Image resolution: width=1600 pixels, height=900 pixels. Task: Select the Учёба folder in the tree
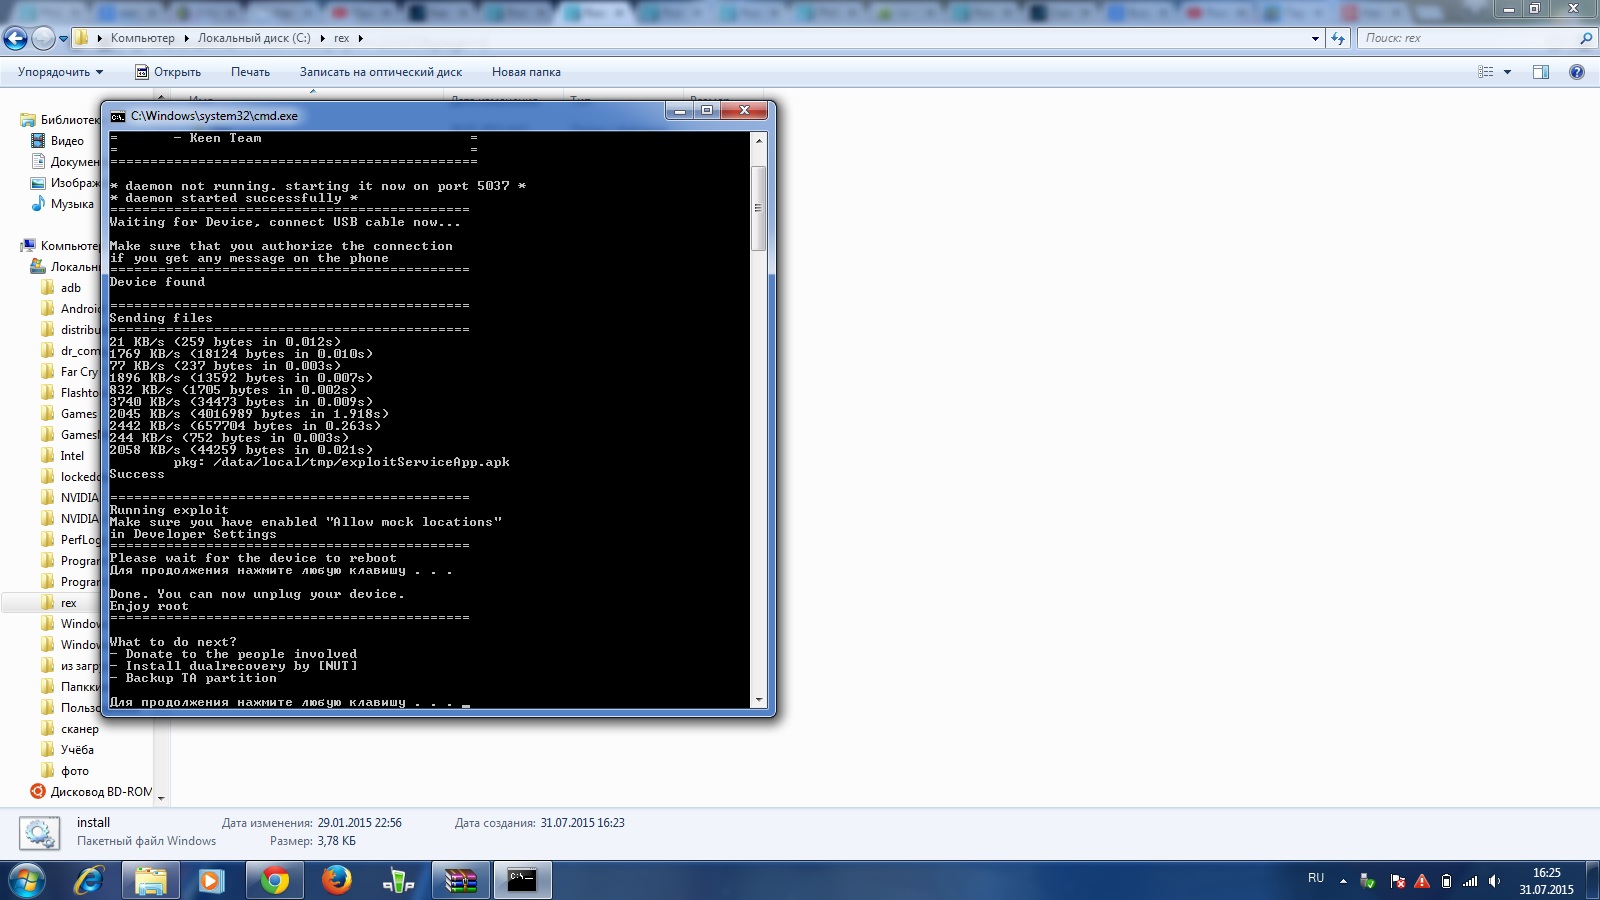(x=77, y=749)
